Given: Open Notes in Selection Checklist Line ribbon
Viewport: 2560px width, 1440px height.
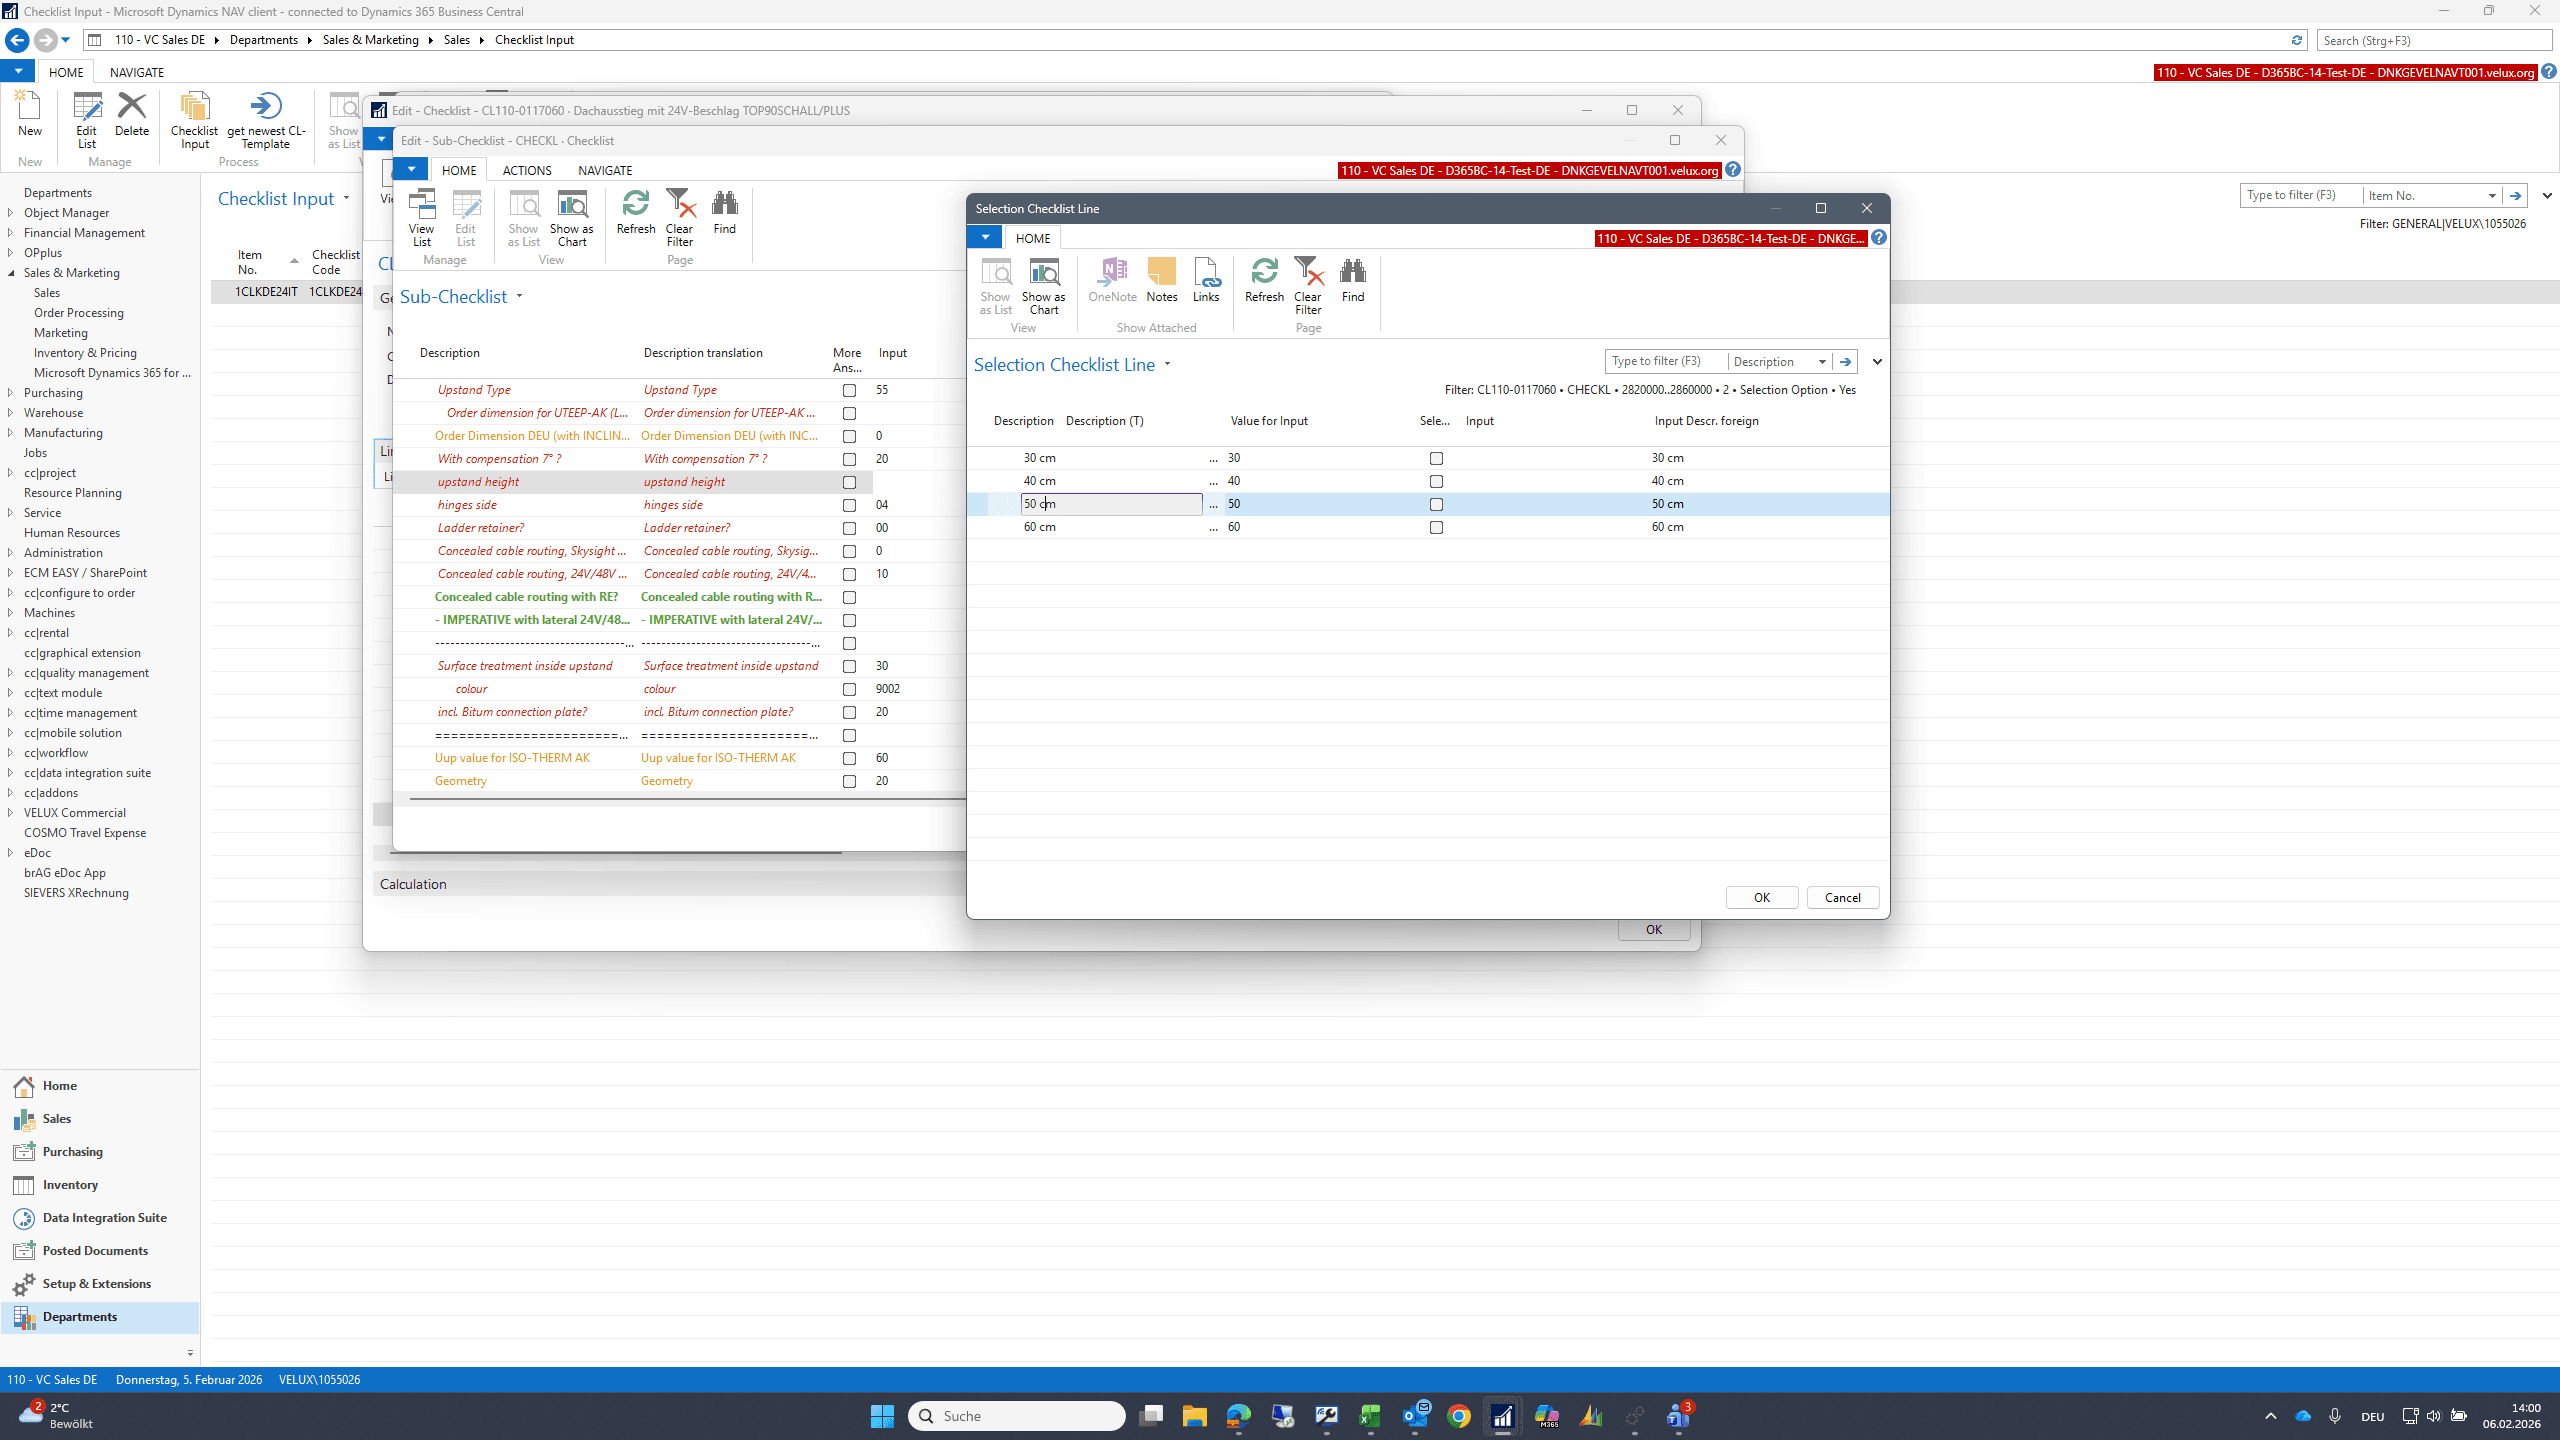Looking at the screenshot, I should pyautogui.click(x=1161, y=279).
